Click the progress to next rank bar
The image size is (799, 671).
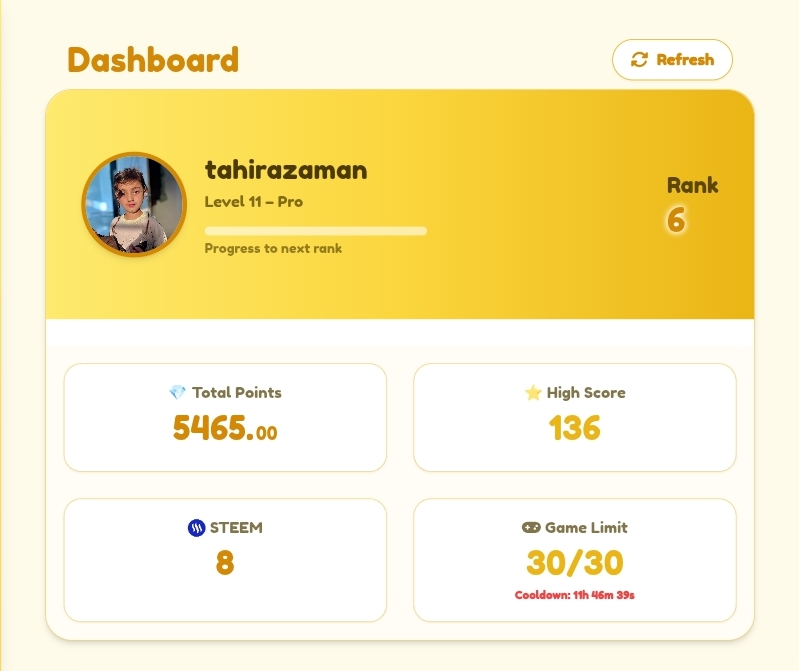point(316,231)
